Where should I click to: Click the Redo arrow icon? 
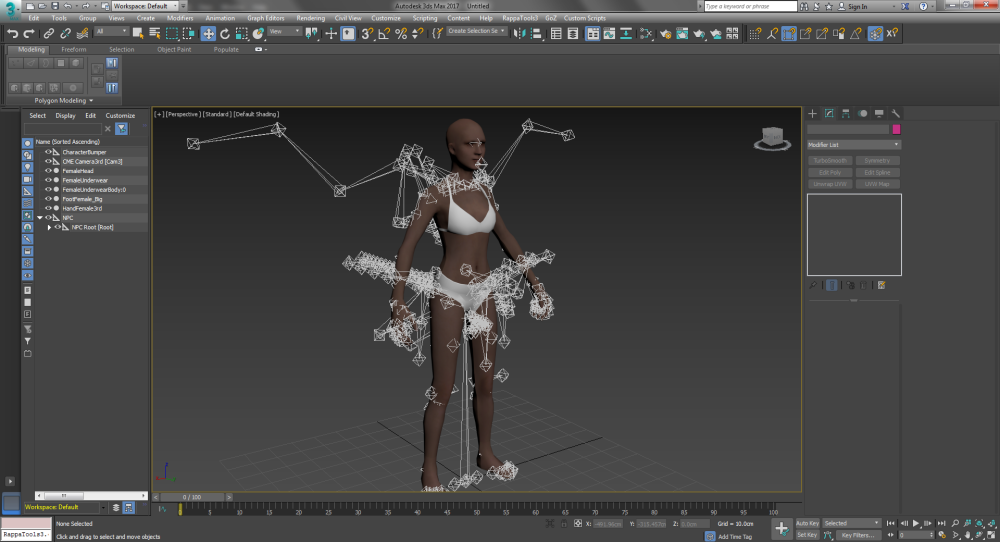29,34
